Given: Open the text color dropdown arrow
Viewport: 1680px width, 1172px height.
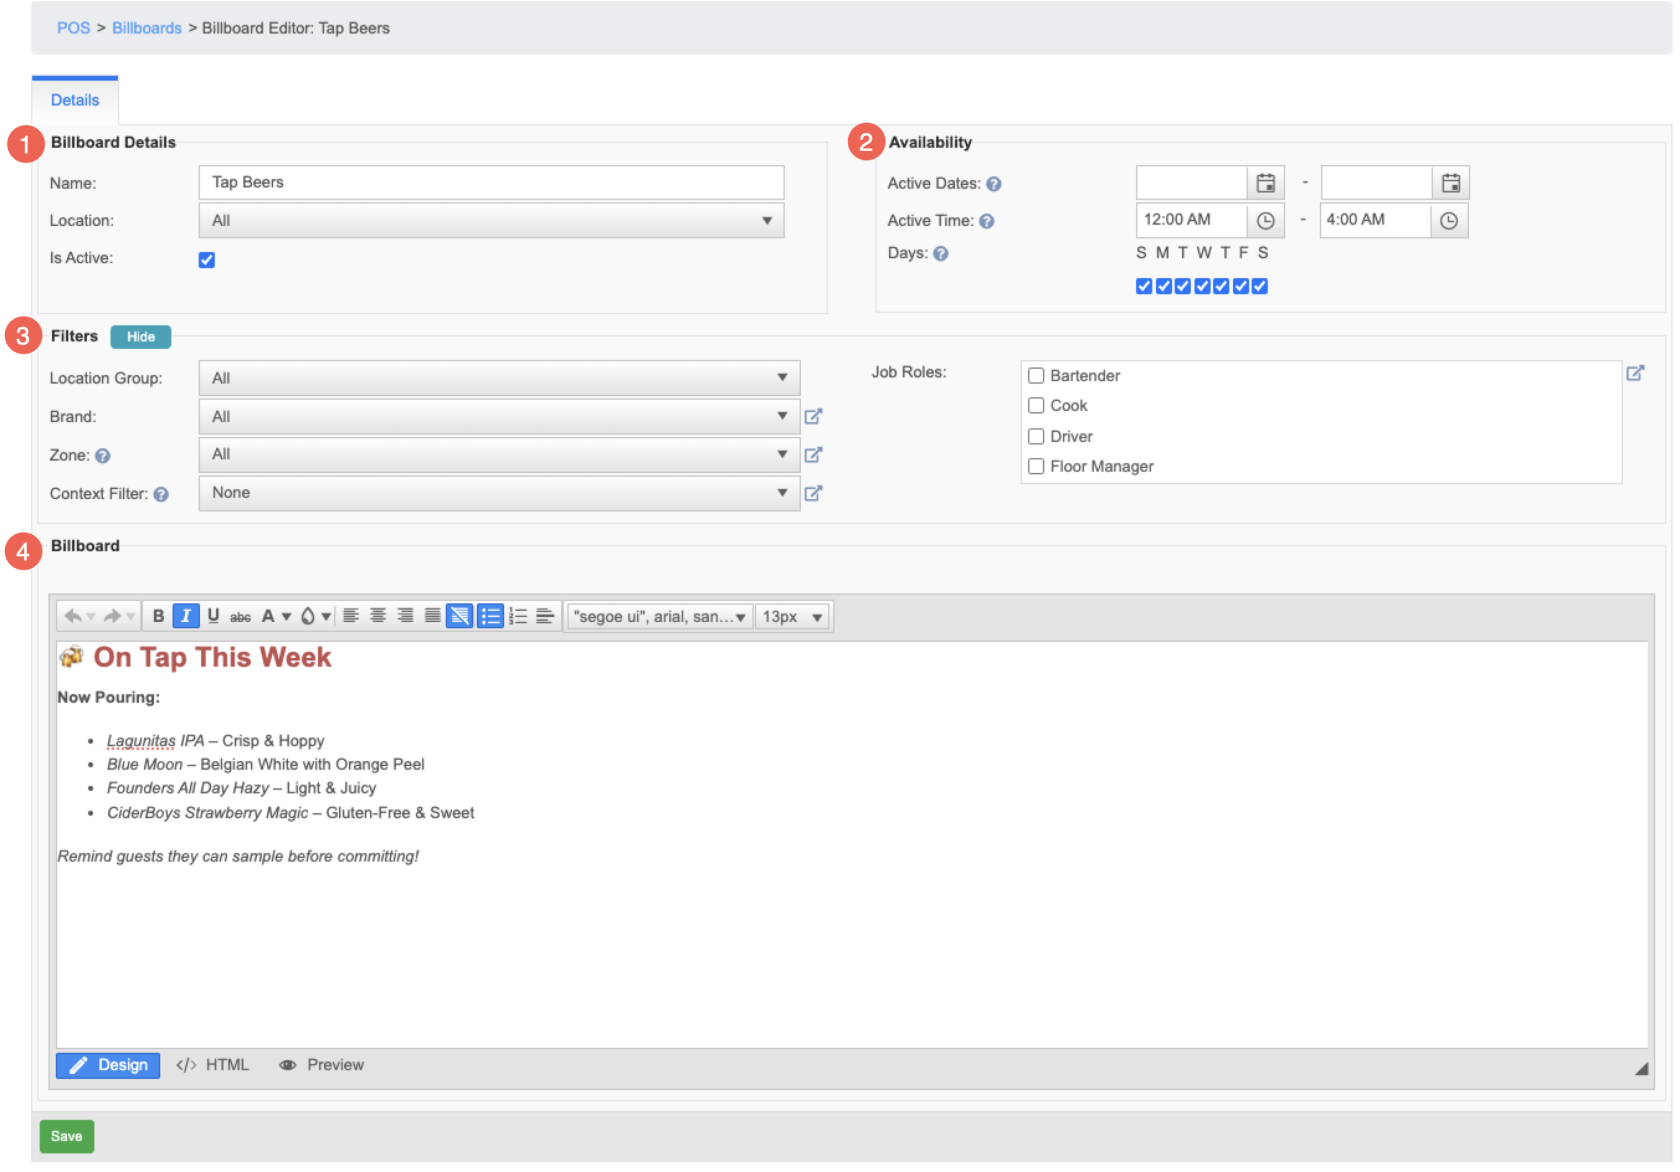Looking at the screenshot, I should [x=286, y=617].
